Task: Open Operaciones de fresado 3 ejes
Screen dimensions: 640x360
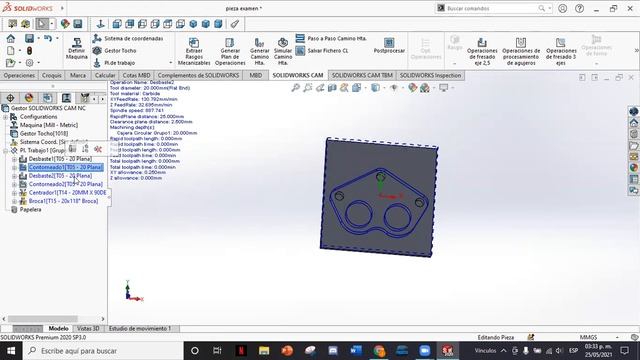Action: tap(561, 51)
